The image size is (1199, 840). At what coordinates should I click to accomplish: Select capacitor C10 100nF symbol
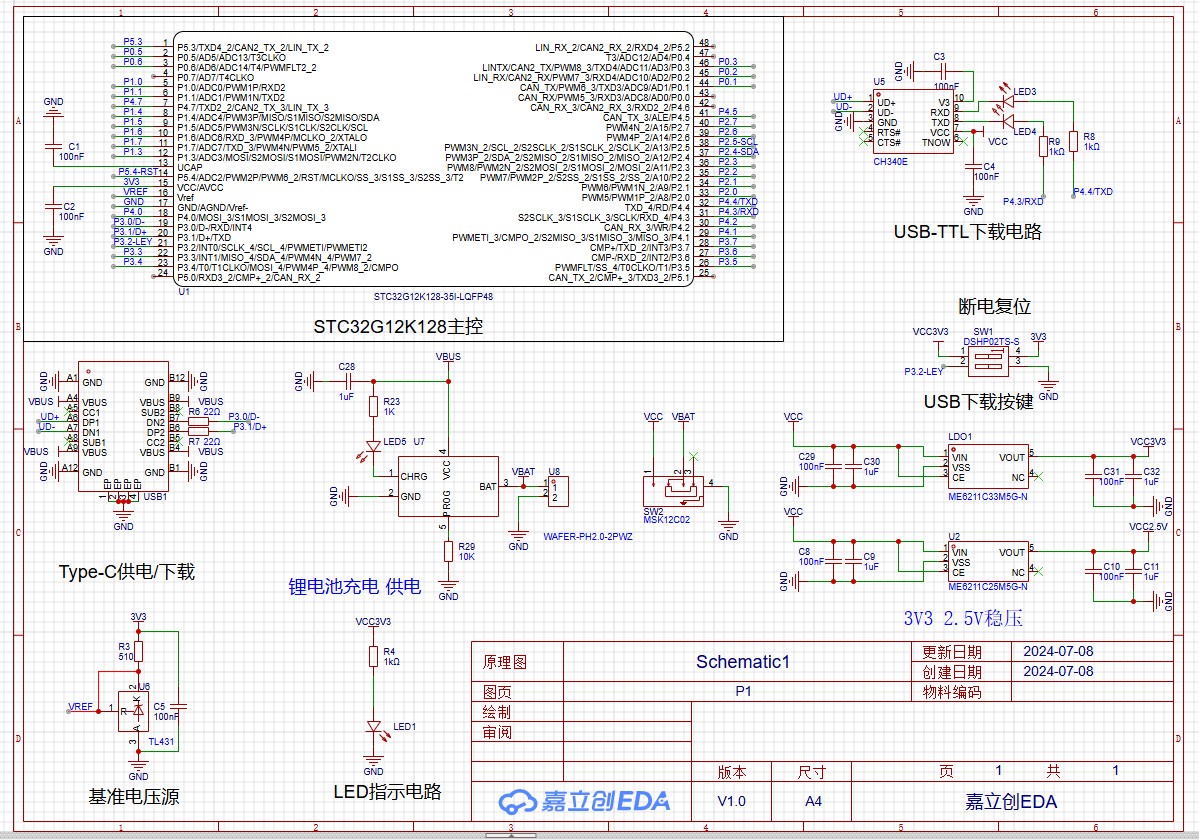click(1094, 572)
